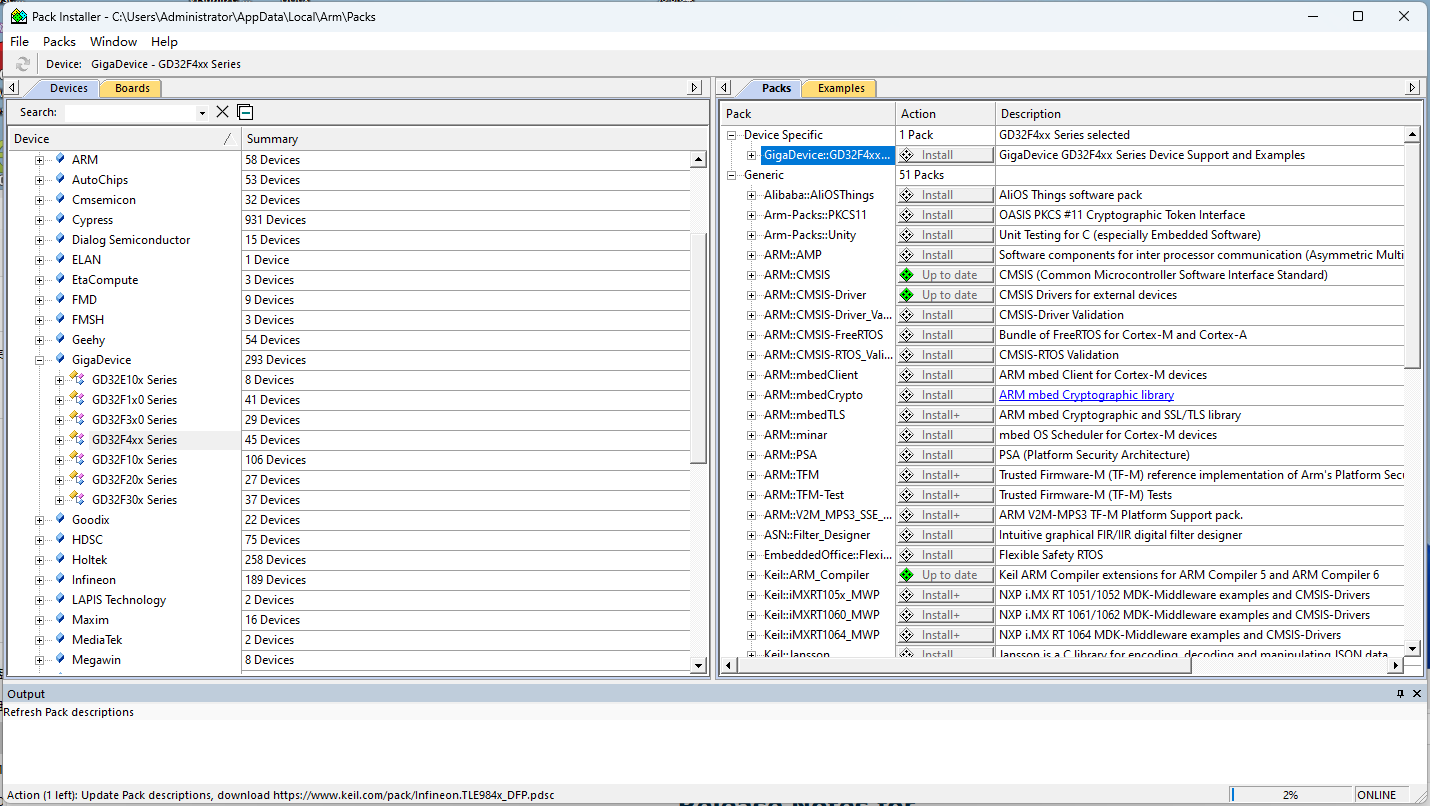
Task: Install the ARM::CMSIS-FreeRTOS pack
Action: click(945, 335)
